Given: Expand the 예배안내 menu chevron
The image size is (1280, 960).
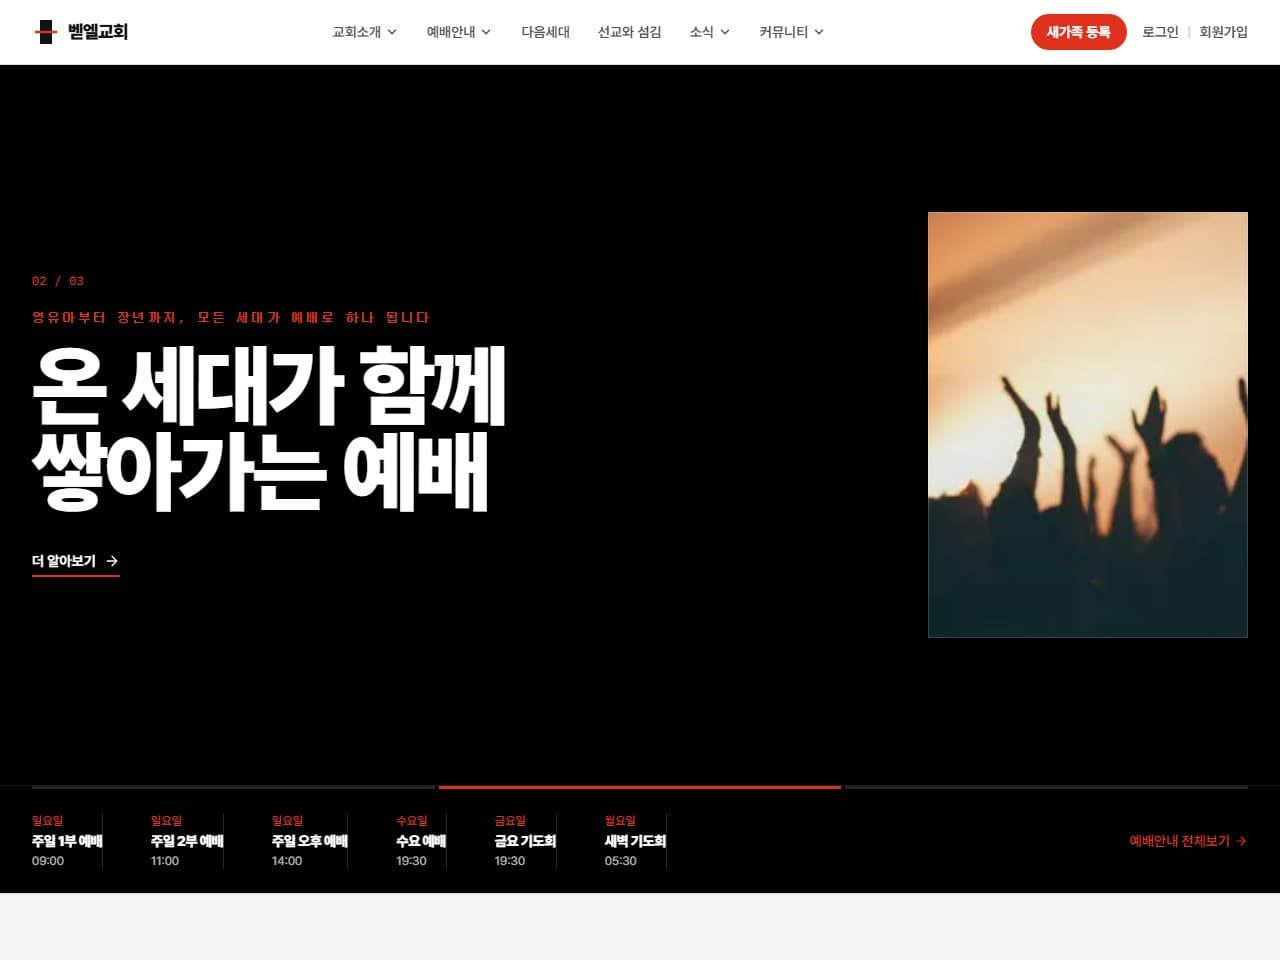Looking at the screenshot, I should [486, 32].
